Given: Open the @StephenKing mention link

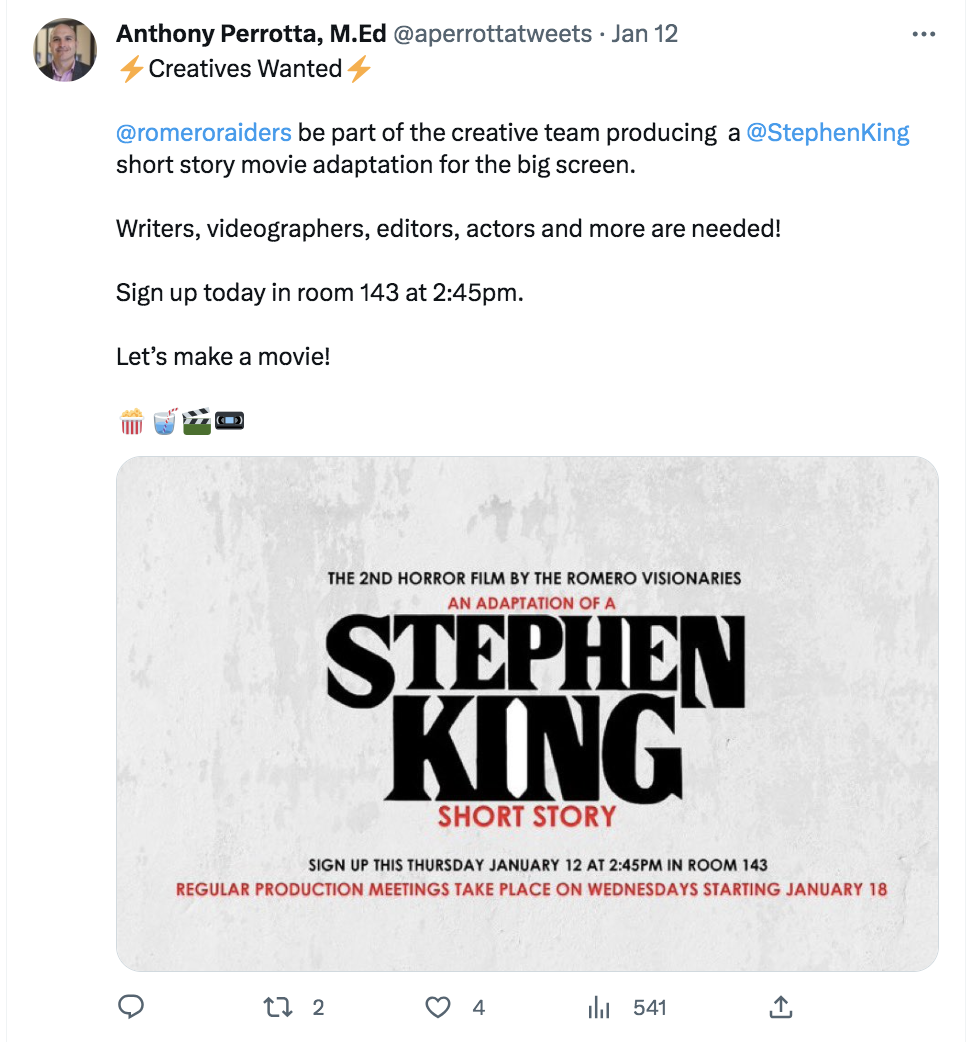Looking at the screenshot, I should tap(828, 133).
